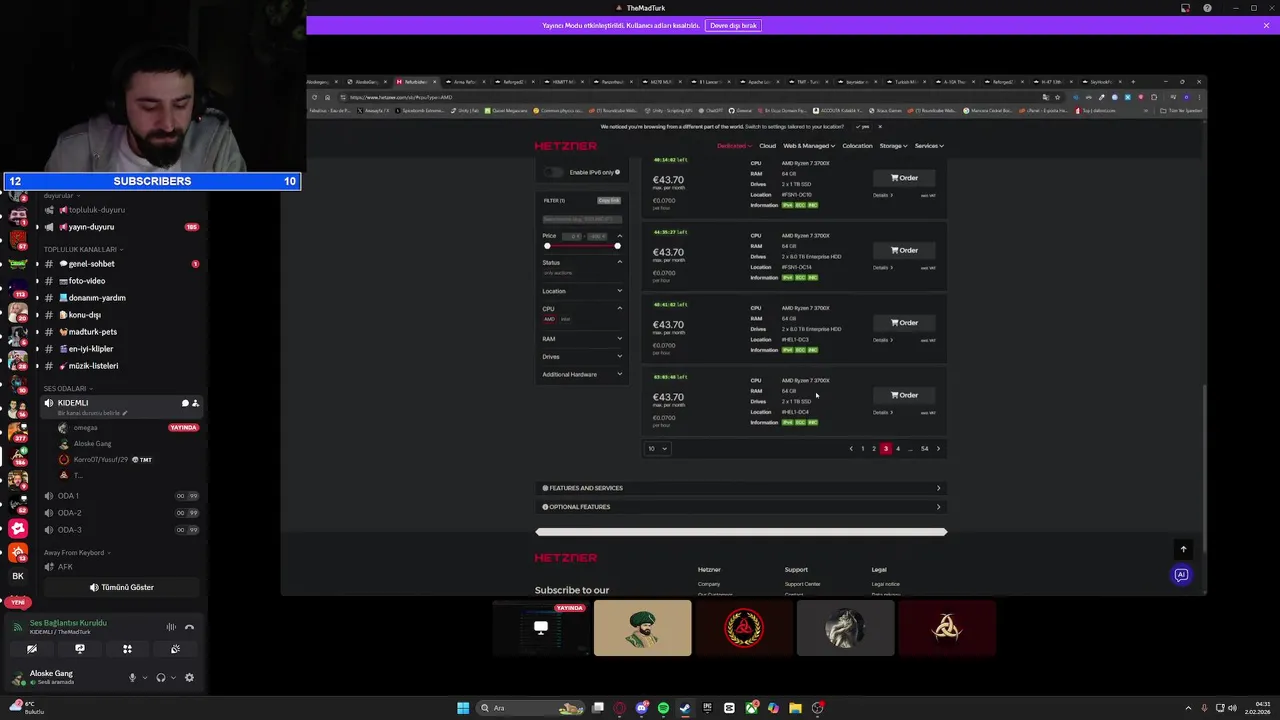Expand Optional Features section
This screenshot has width=1280, height=720.
741,507
